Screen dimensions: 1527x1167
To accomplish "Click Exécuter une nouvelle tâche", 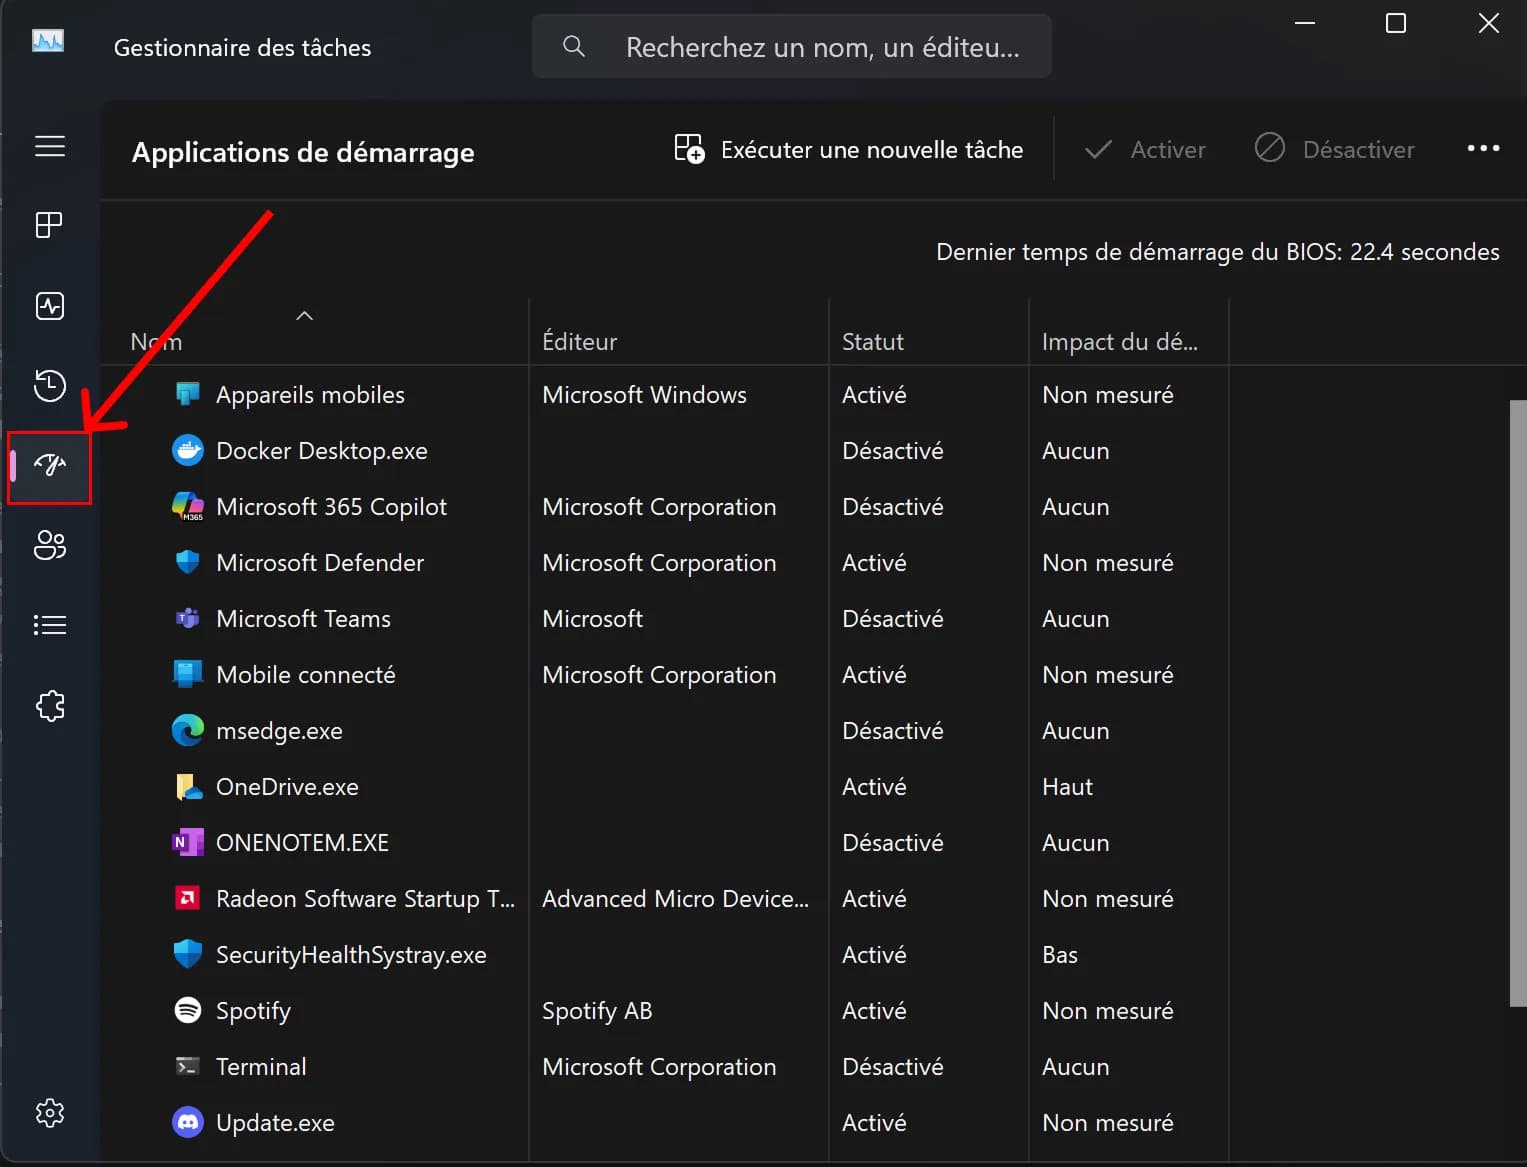I will (x=848, y=150).
